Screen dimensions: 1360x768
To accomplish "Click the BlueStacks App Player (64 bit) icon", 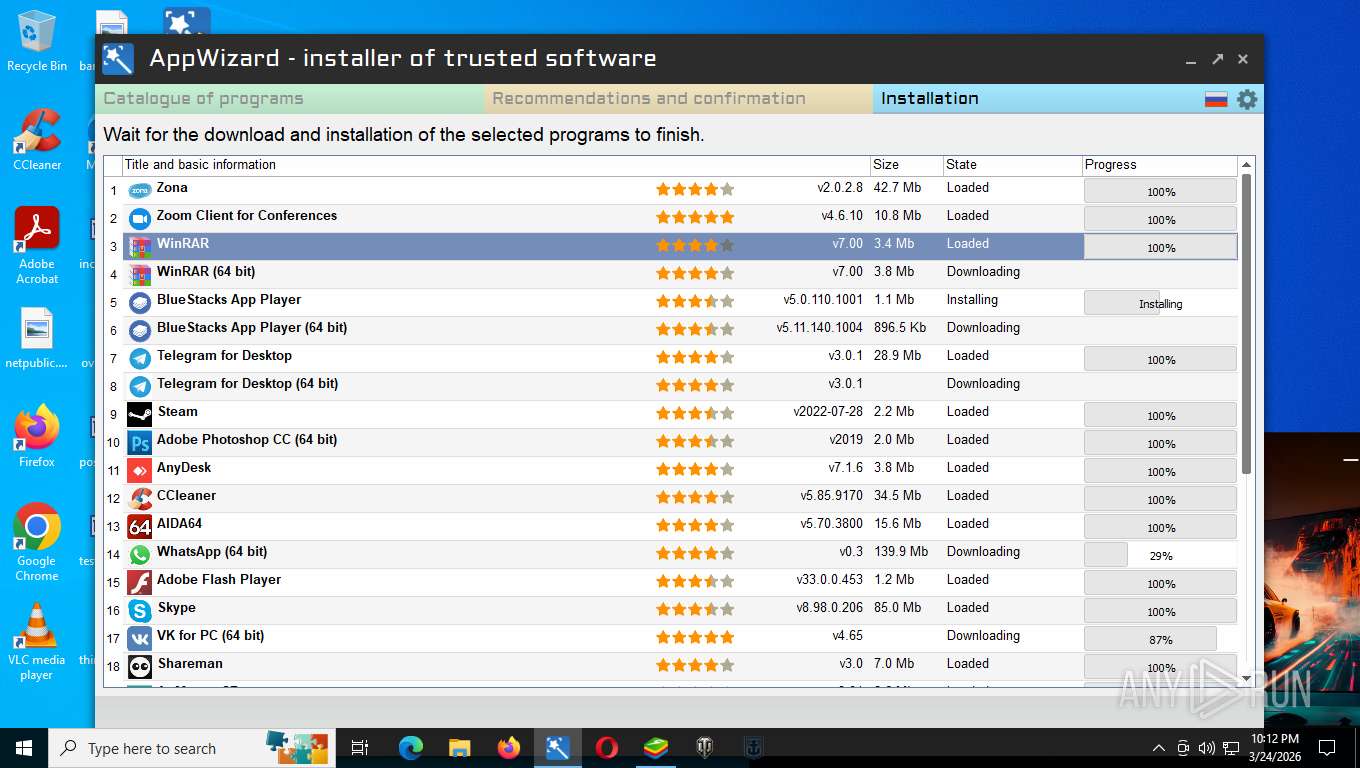I will point(140,330).
